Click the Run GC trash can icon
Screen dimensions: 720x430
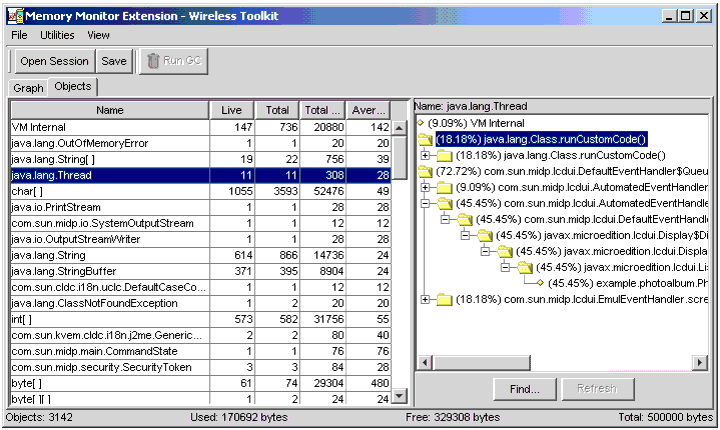pos(153,61)
